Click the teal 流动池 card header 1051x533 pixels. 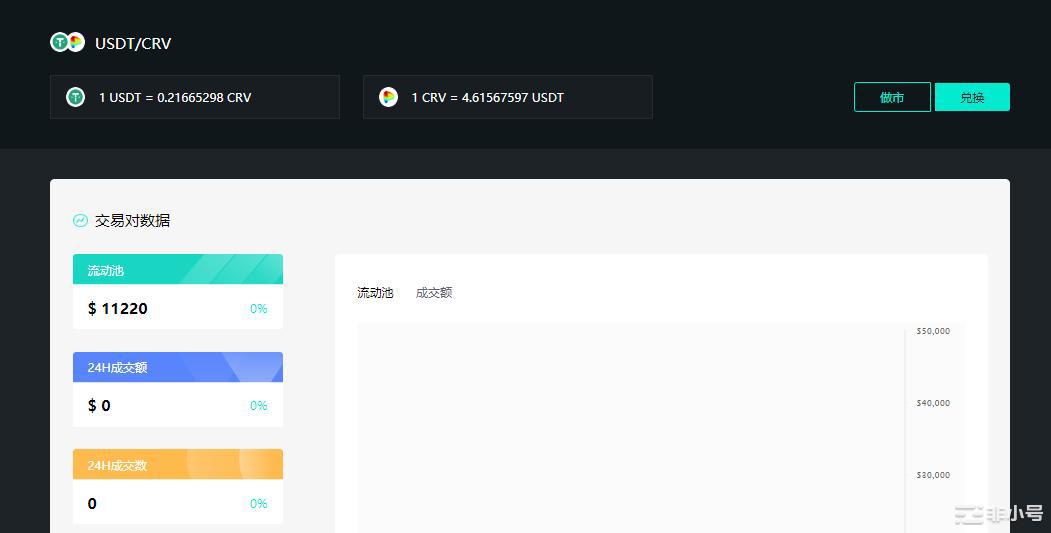pyautogui.click(x=178, y=270)
